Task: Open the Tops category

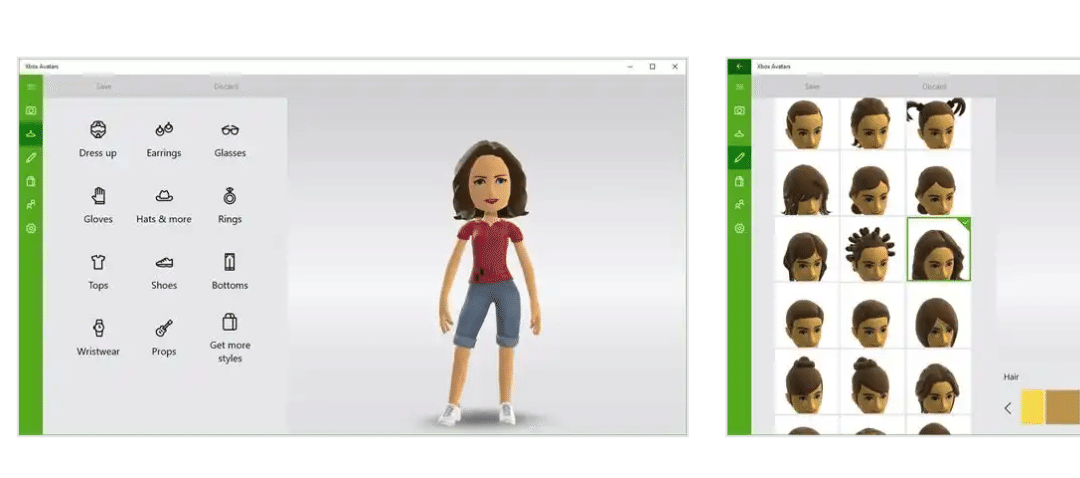Action: 98,271
